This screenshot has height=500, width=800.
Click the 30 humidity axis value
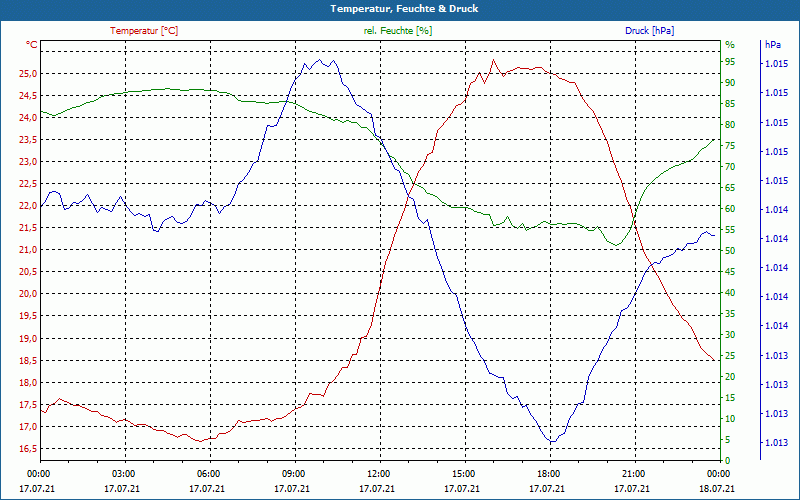click(730, 335)
